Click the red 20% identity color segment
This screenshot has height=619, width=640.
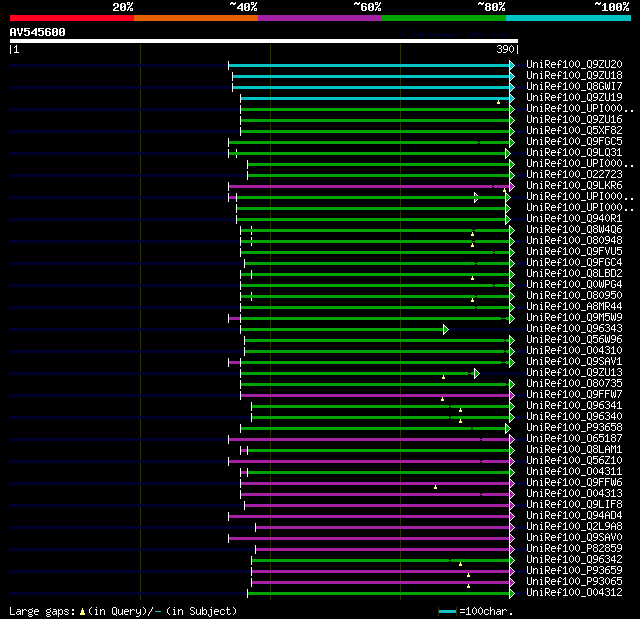pos(72,18)
